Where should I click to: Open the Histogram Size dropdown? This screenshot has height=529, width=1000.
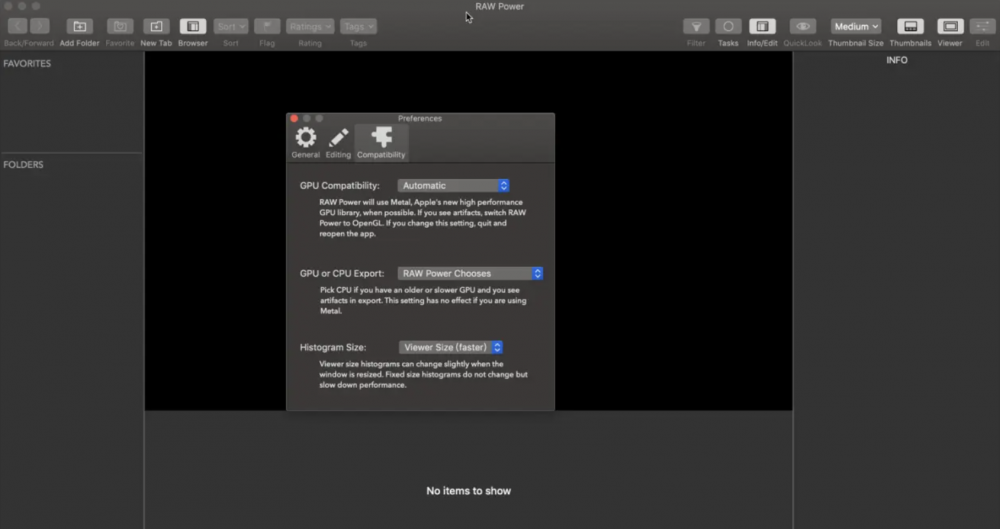pos(451,347)
